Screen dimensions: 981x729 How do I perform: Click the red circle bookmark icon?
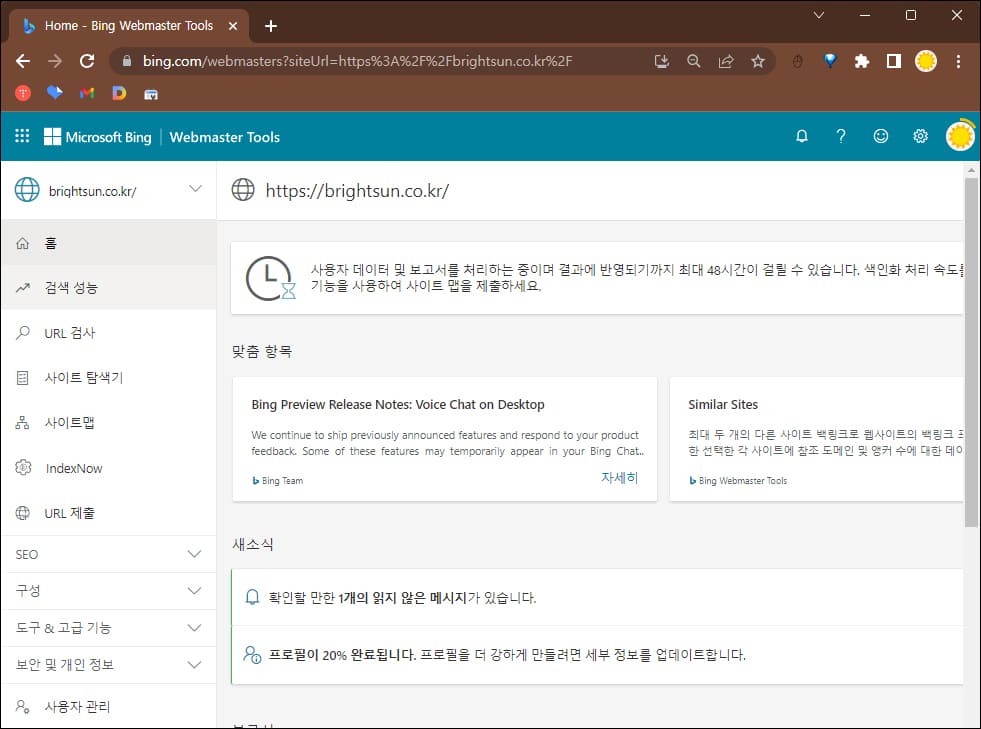[23, 93]
